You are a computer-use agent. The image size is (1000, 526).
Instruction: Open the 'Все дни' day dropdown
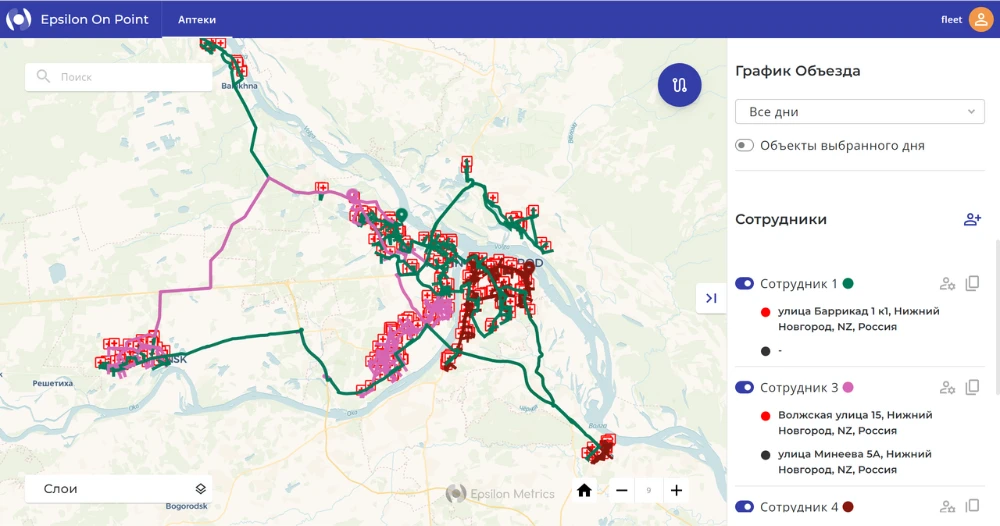pos(860,112)
